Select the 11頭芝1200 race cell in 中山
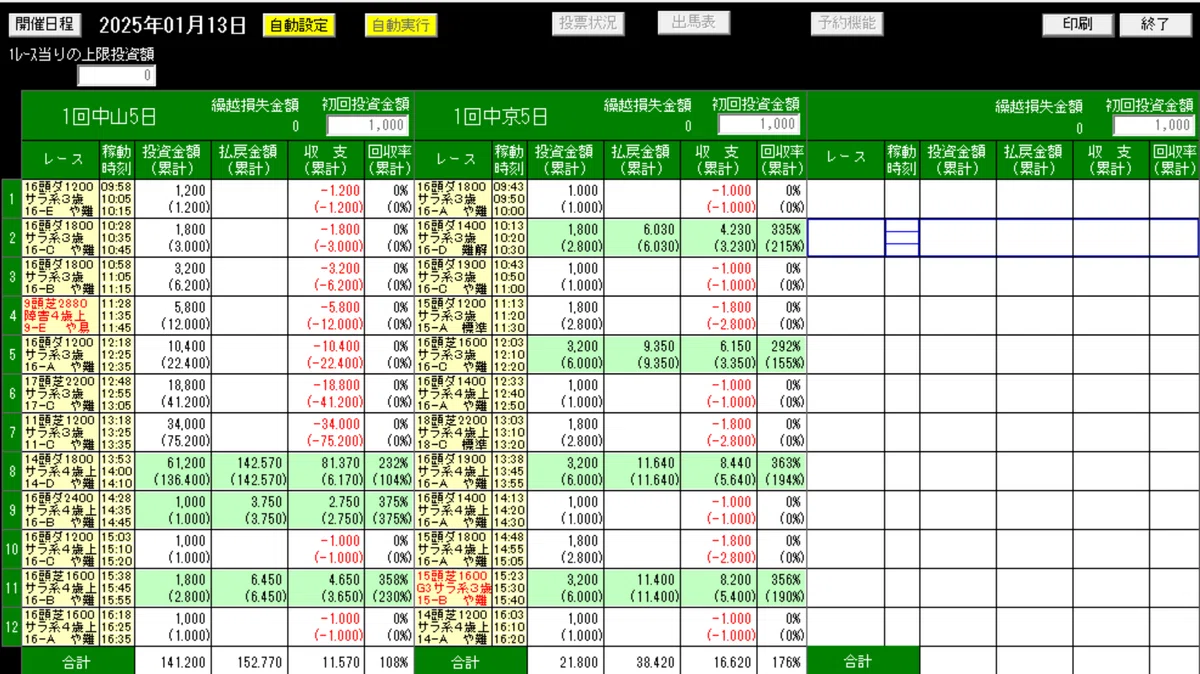Image resolution: width=1200 pixels, height=674 pixels. coord(60,433)
